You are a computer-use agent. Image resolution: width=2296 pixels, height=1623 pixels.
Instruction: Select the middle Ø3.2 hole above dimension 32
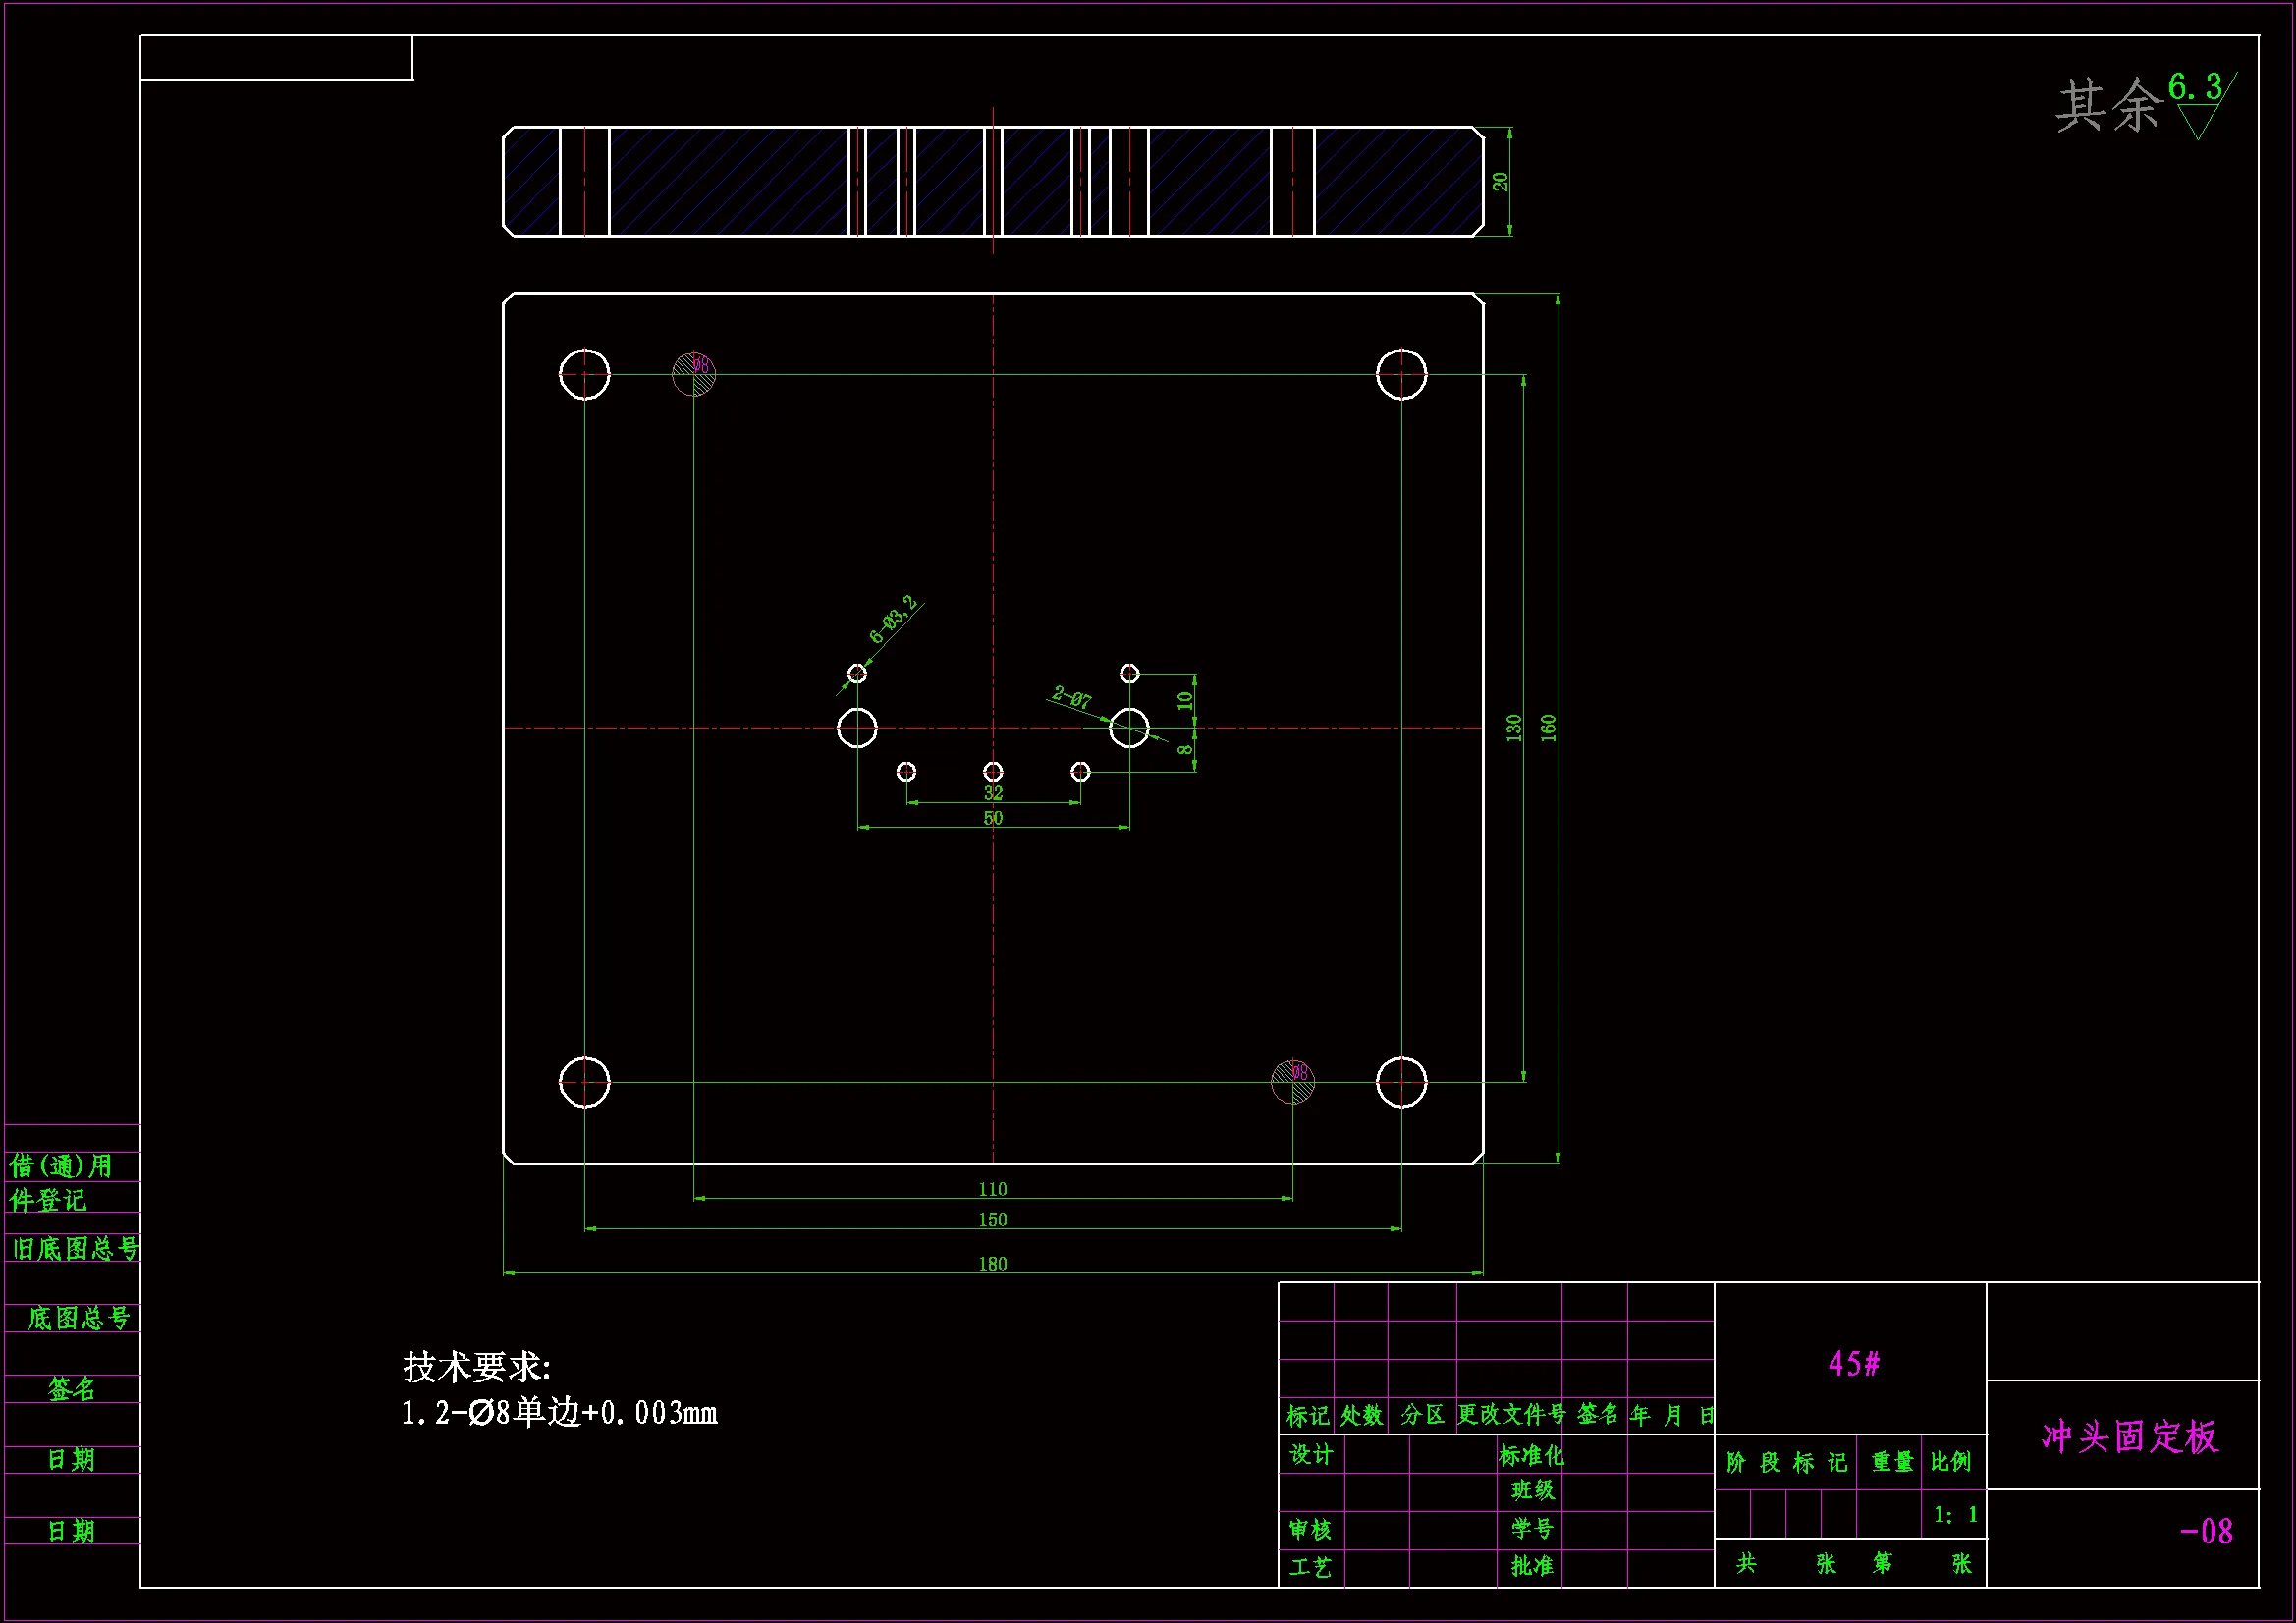click(x=992, y=771)
